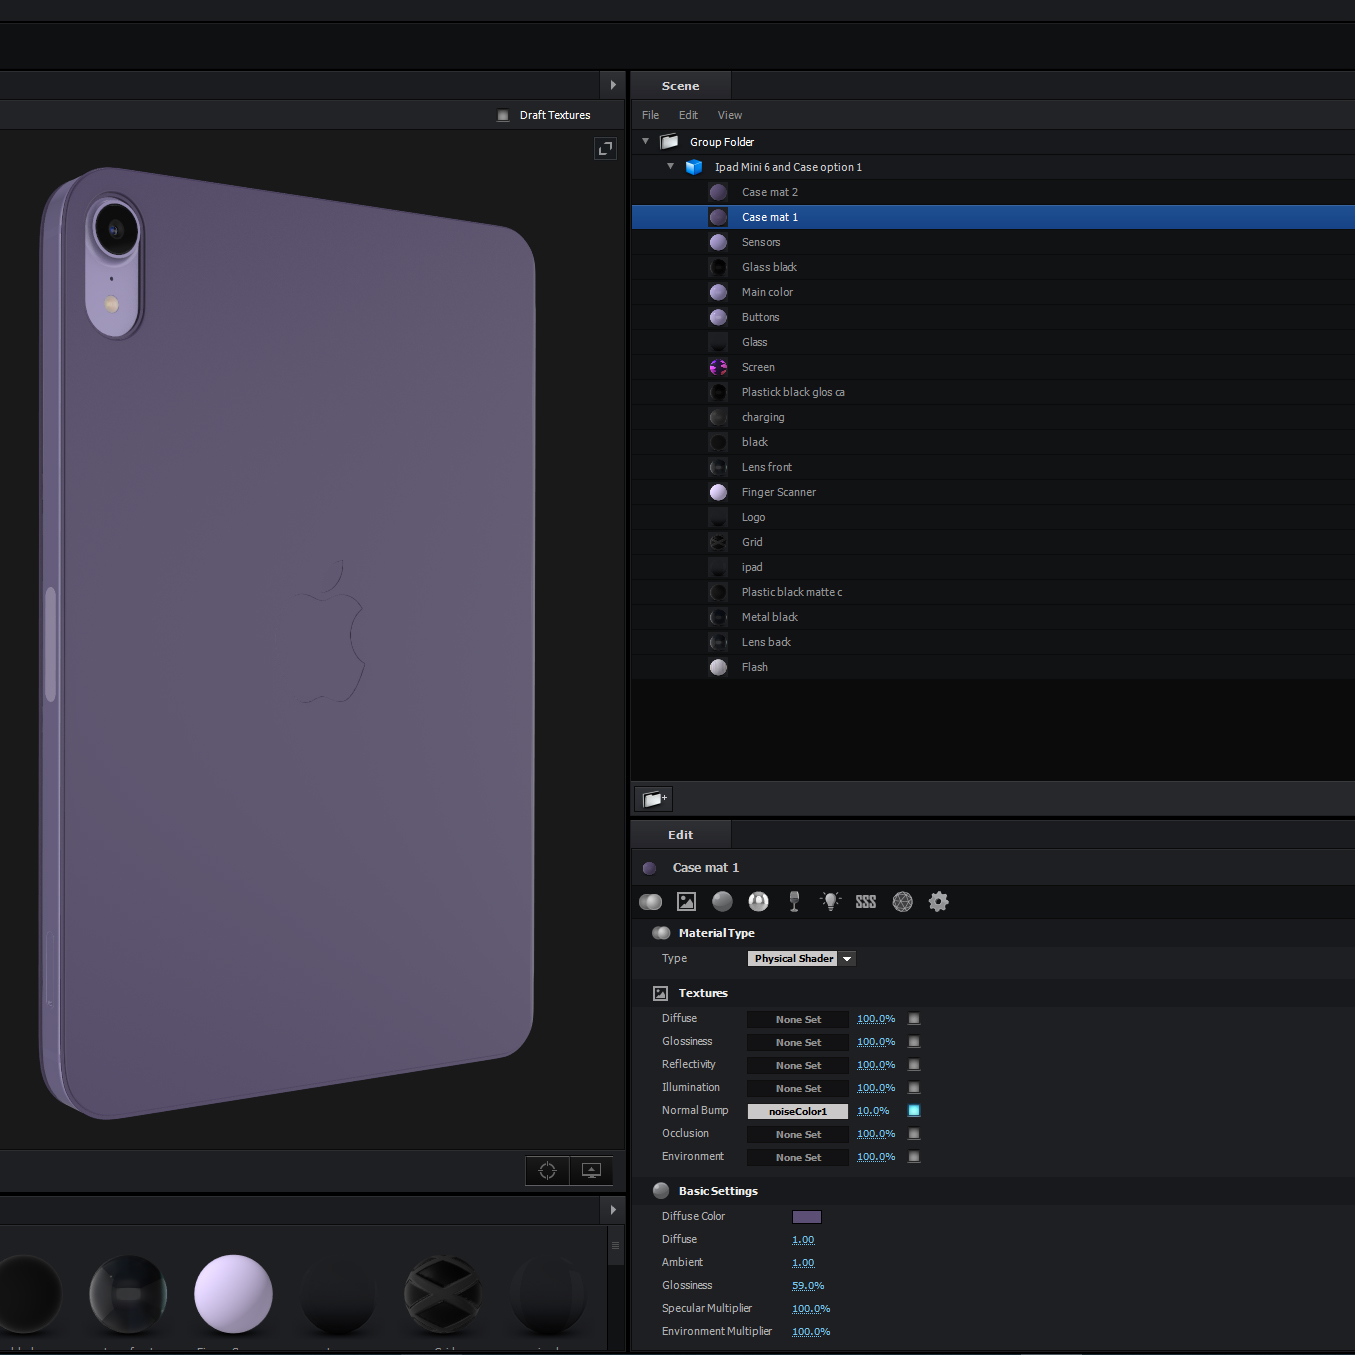The width and height of the screenshot is (1355, 1355).
Task: Click the Screen material purple icon
Action: pos(718,367)
